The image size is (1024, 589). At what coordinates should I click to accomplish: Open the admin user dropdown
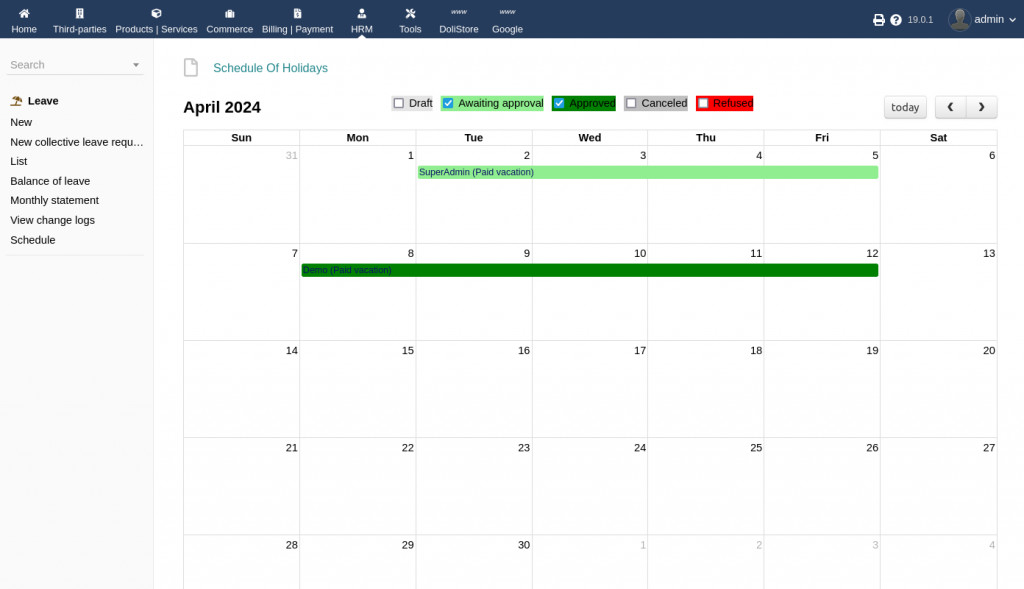tap(983, 19)
